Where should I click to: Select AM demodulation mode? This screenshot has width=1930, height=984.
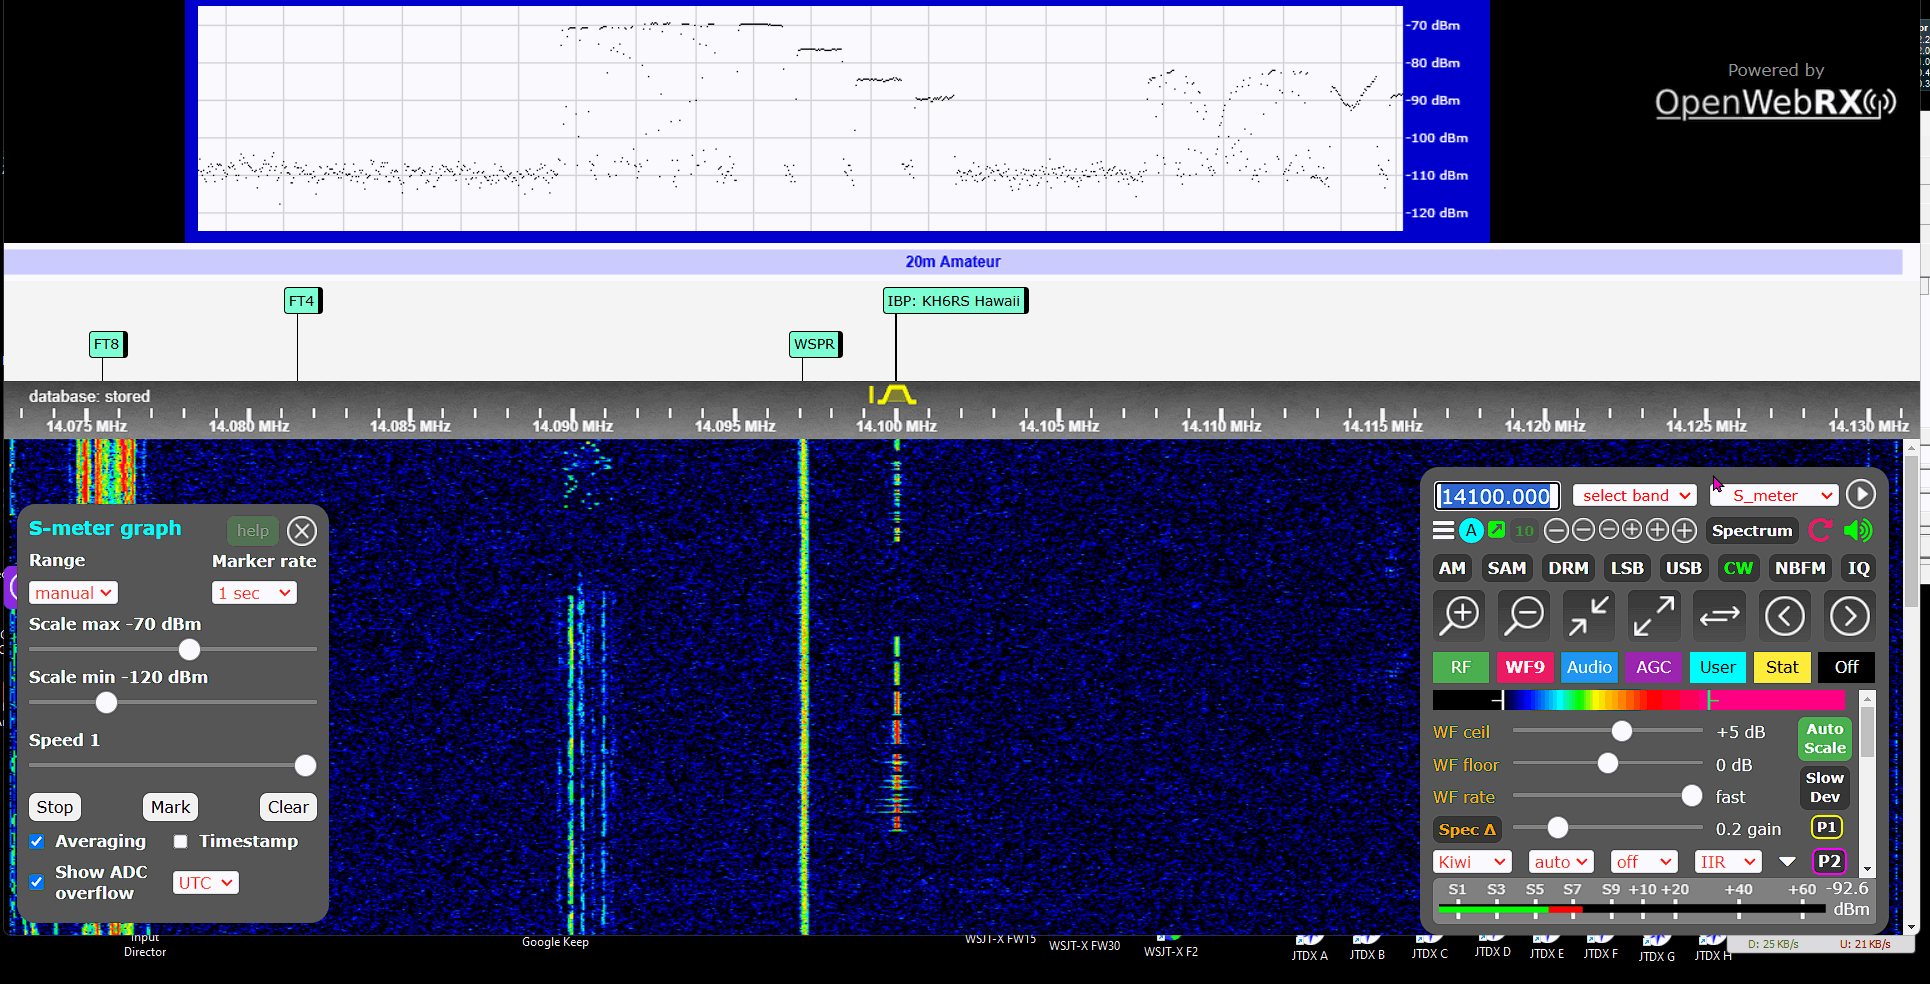click(1452, 568)
